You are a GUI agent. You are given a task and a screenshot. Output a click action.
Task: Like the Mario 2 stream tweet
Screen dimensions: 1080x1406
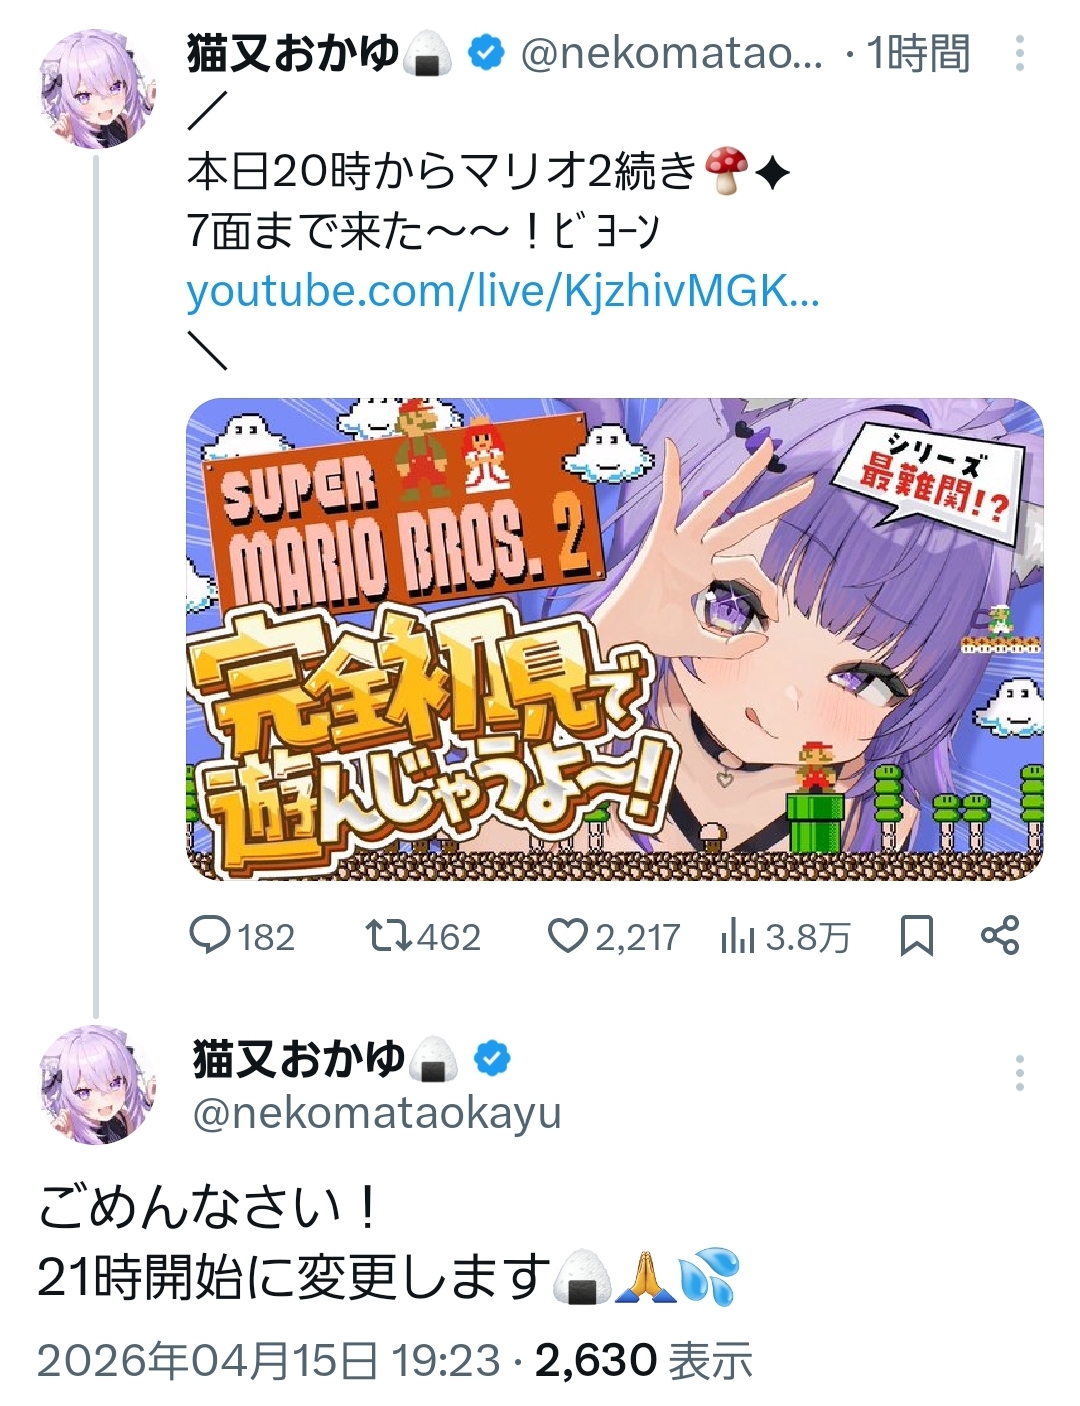(567, 936)
